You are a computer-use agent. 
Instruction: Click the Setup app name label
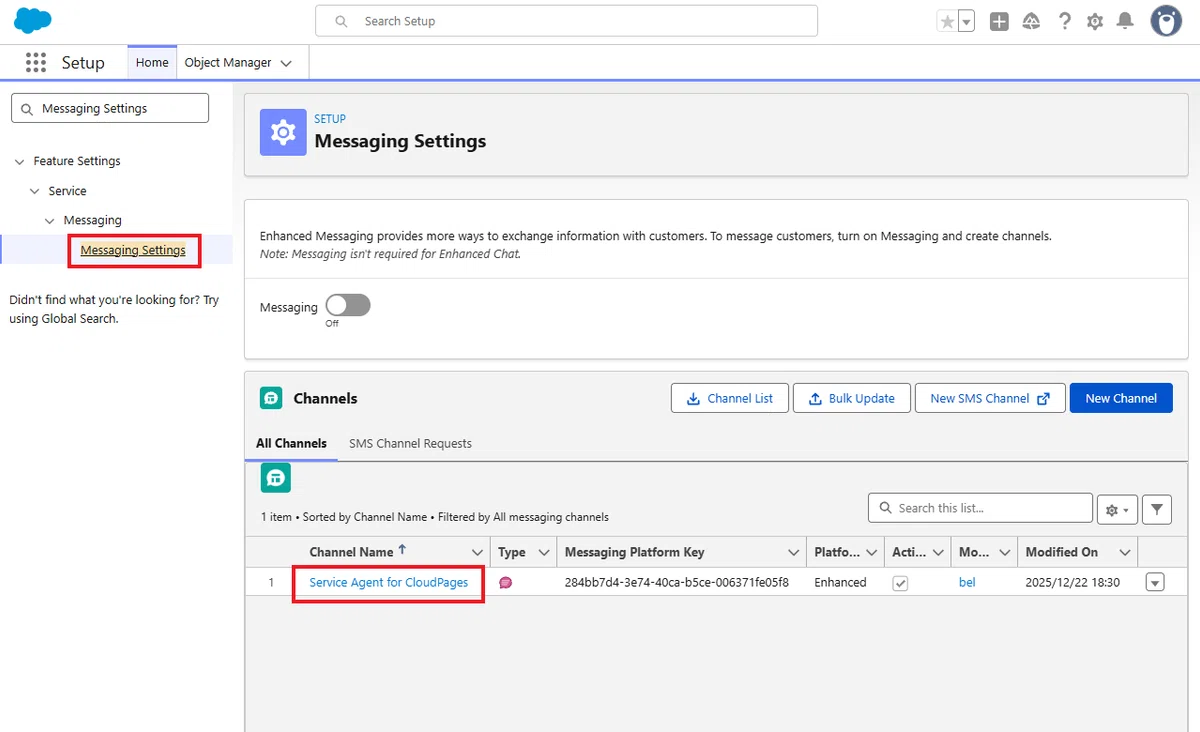pos(83,63)
